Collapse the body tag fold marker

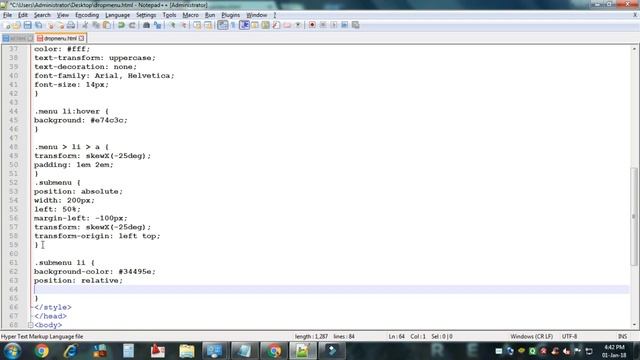30,325
